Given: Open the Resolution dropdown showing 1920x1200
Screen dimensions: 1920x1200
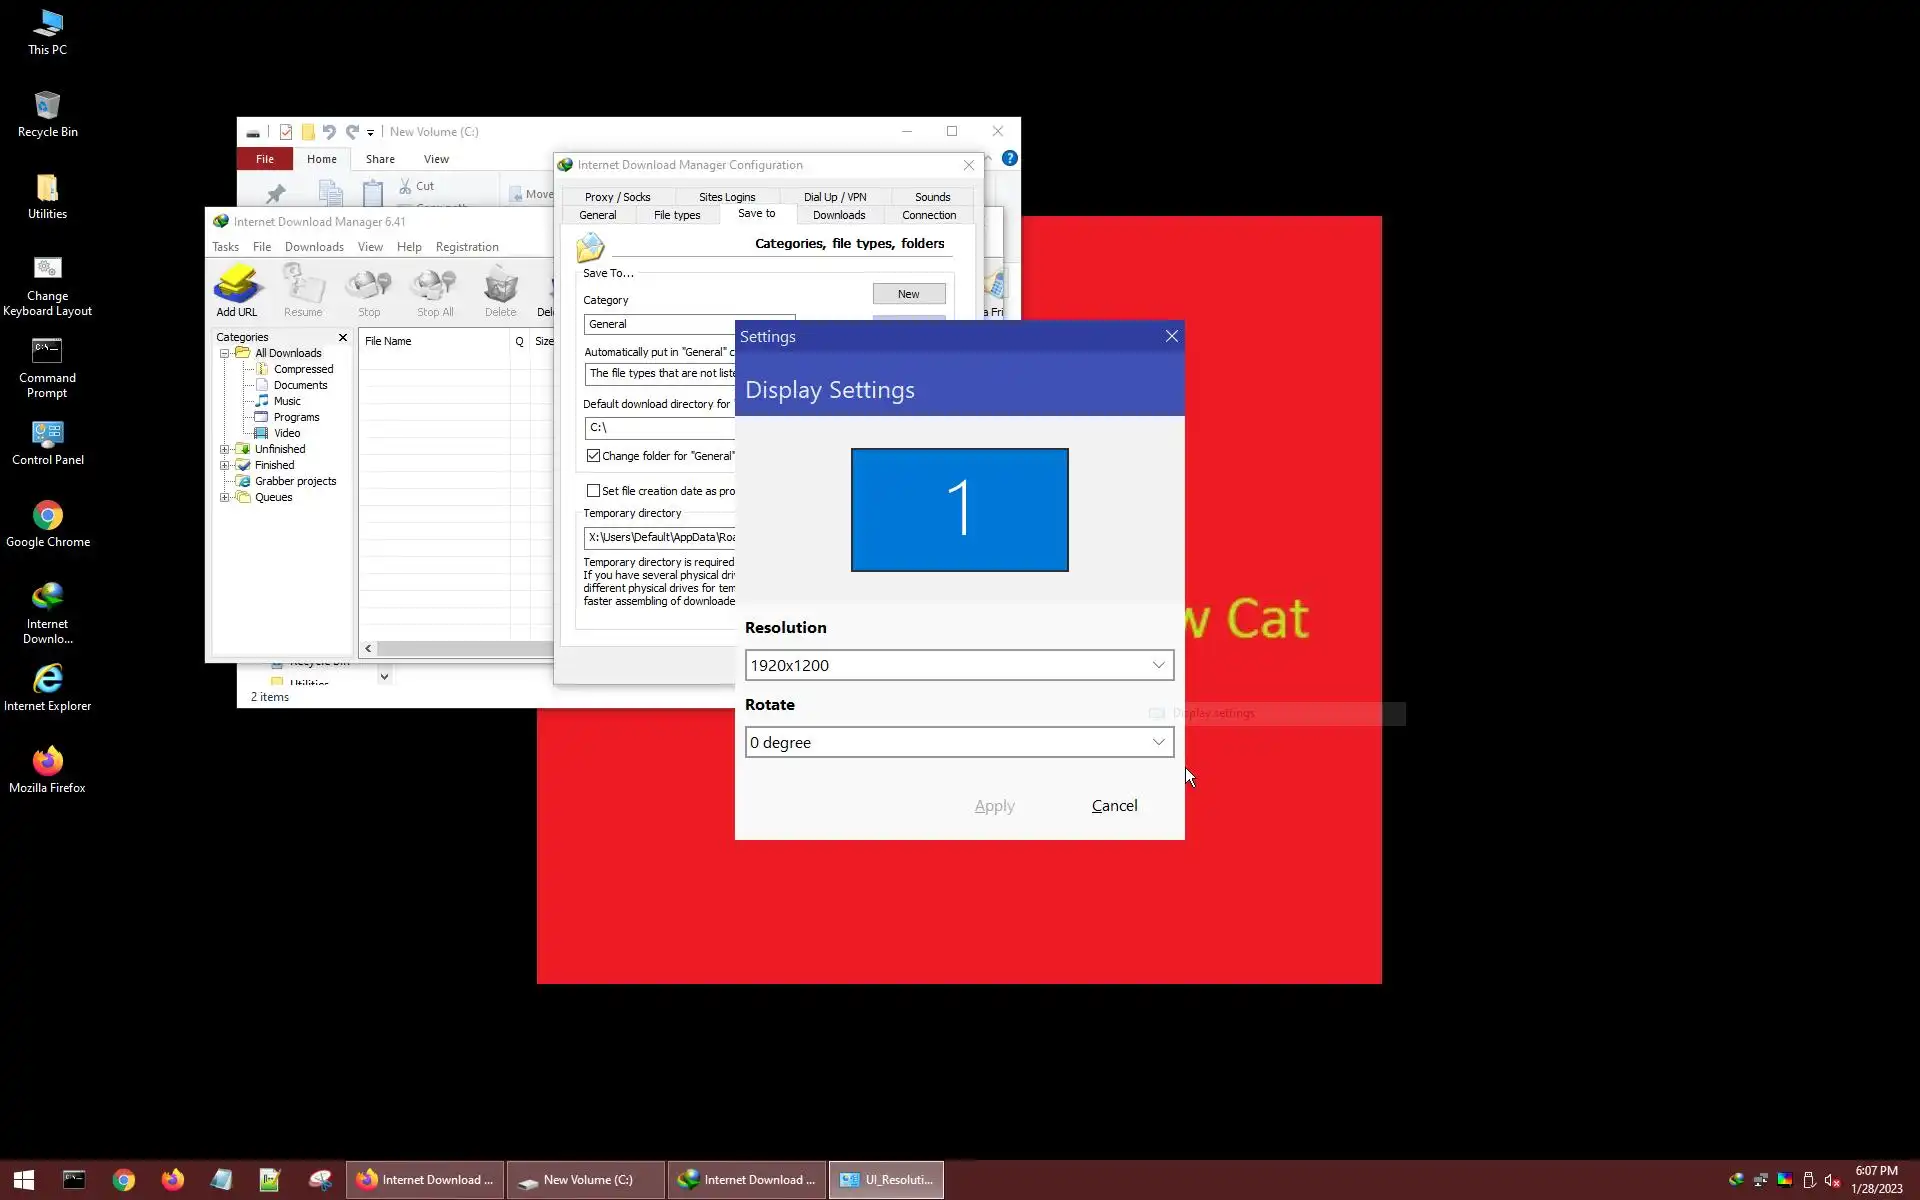Looking at the screenshot, I should point(958,665).
